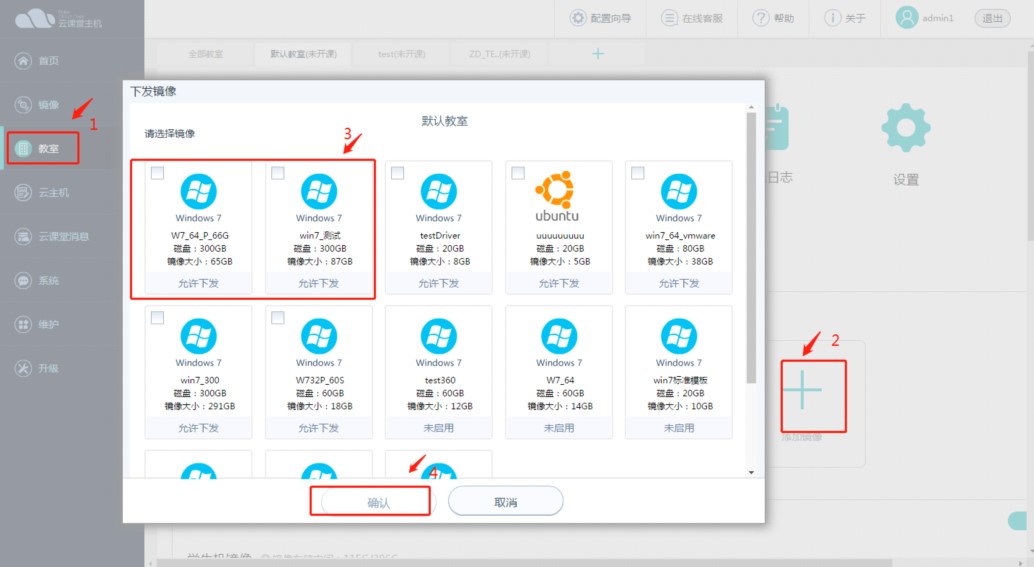Click the 教室 classroom sidebar icon

pos(23,148)
